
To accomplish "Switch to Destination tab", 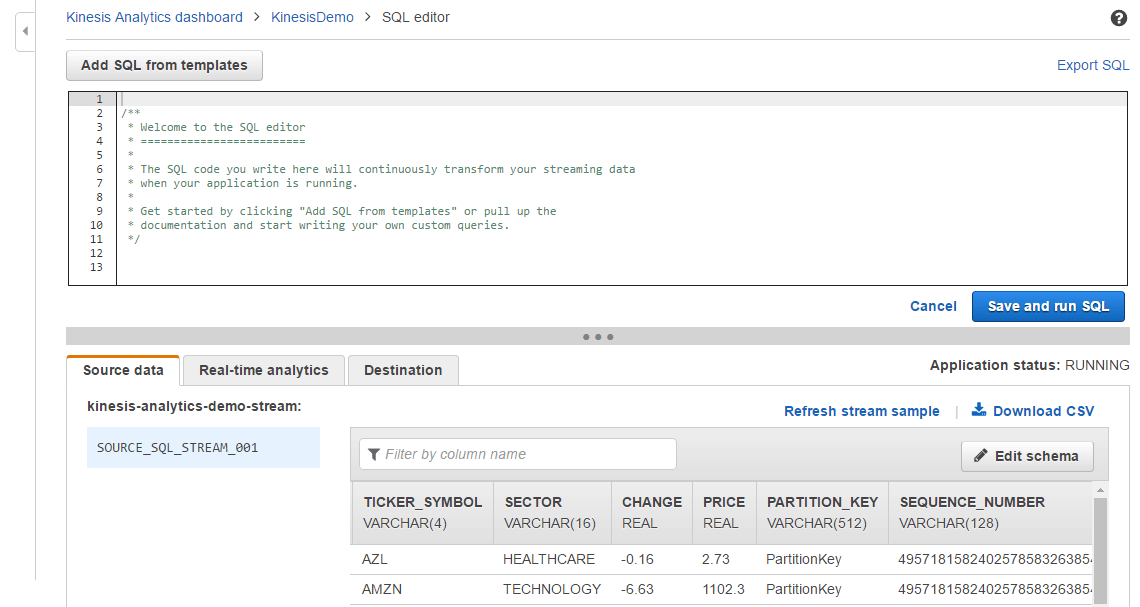I will pyautogui.click(x=403, y=370).
